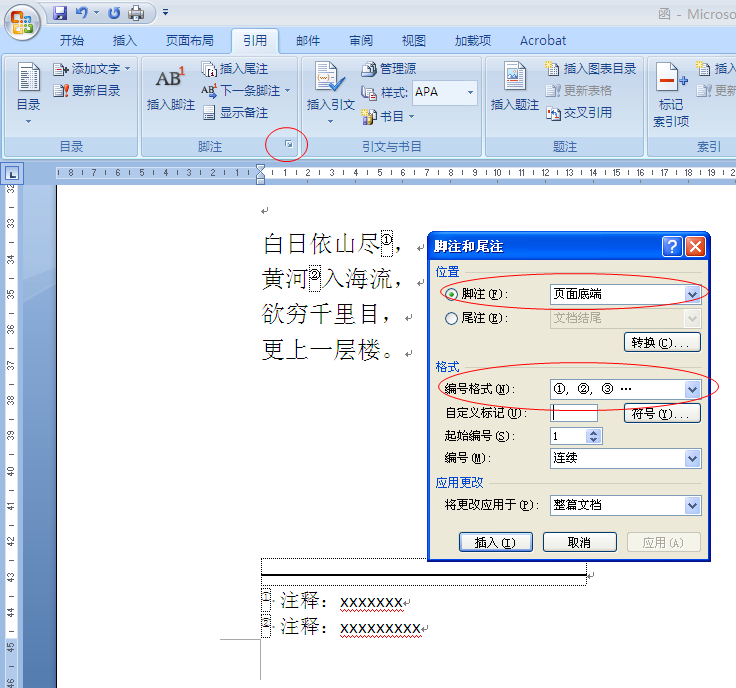Click 管理源 manage sources

tap(389, 69)
